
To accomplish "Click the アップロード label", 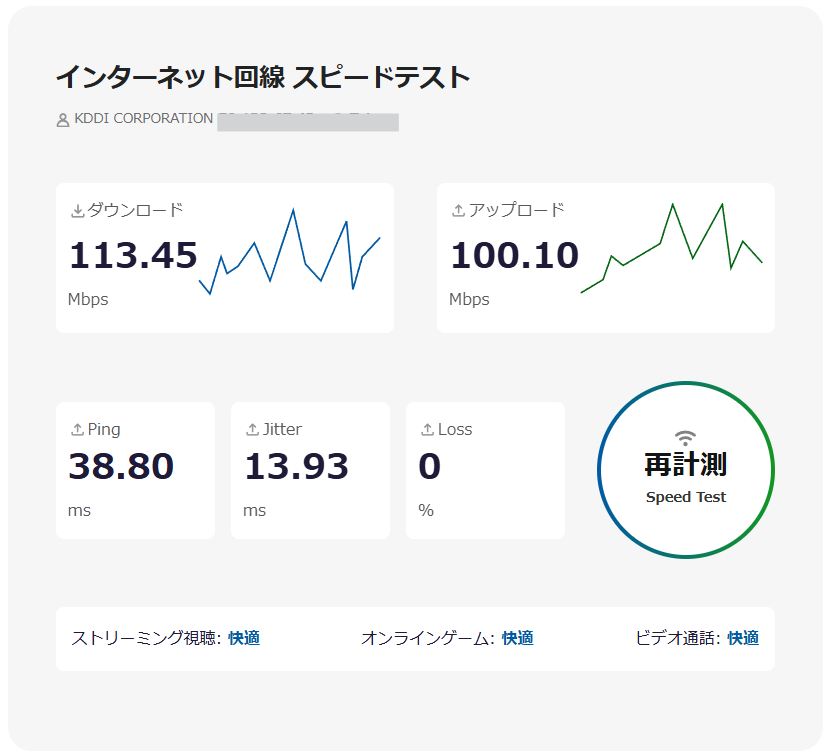I will pos(517,210).
